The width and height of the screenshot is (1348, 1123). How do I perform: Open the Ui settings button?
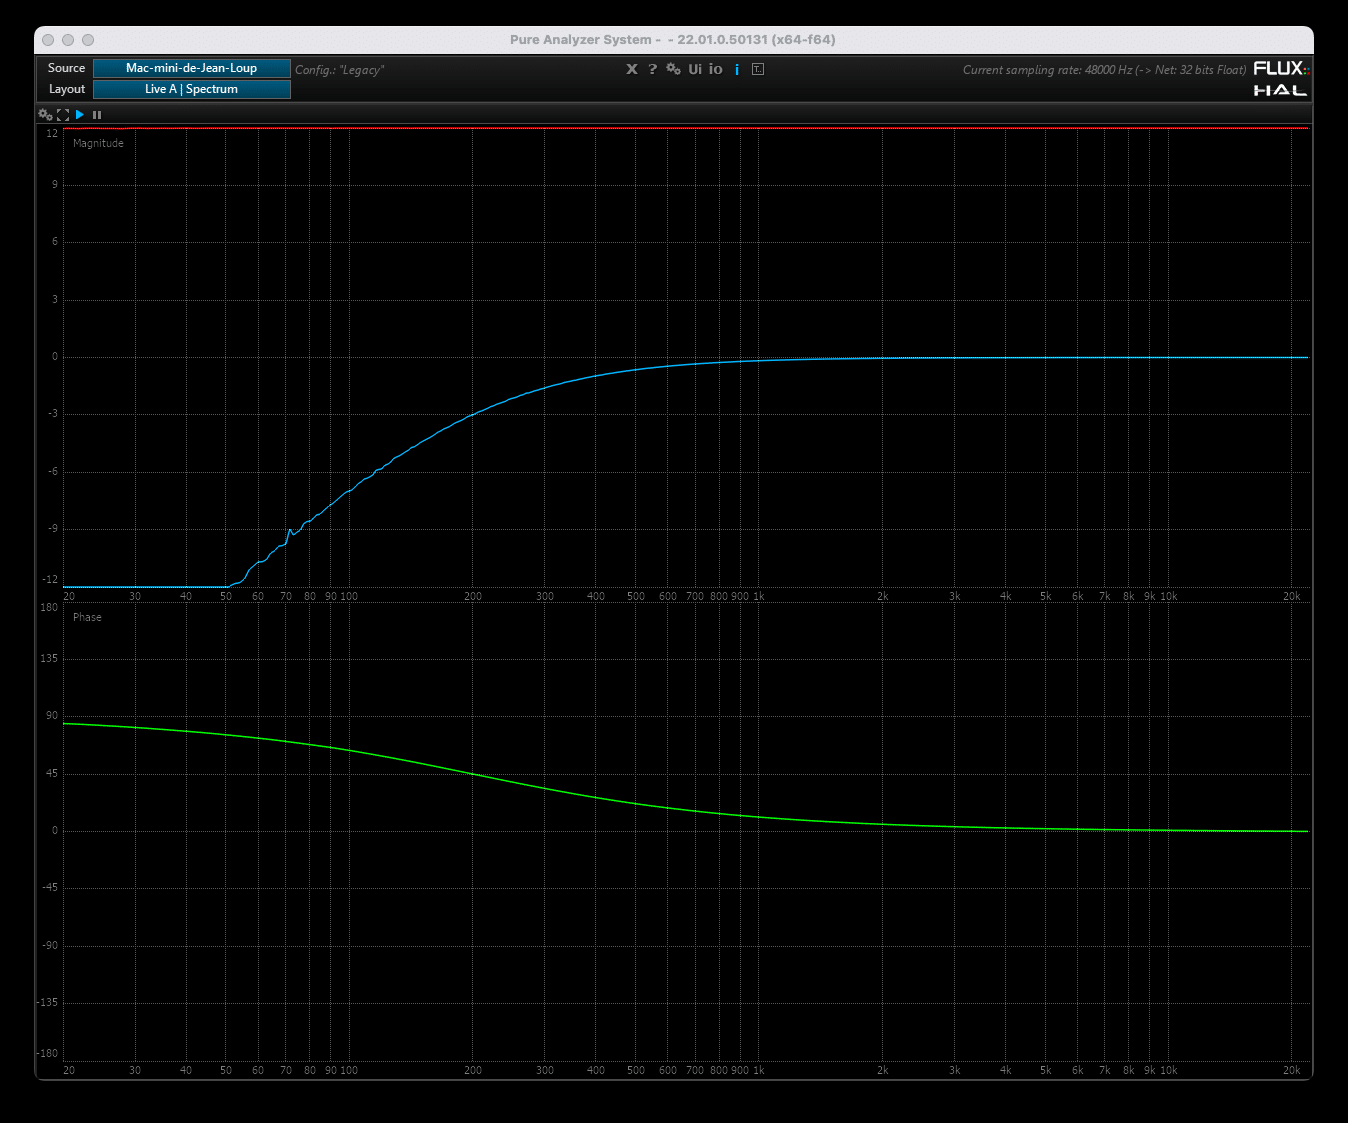point(695,69)
